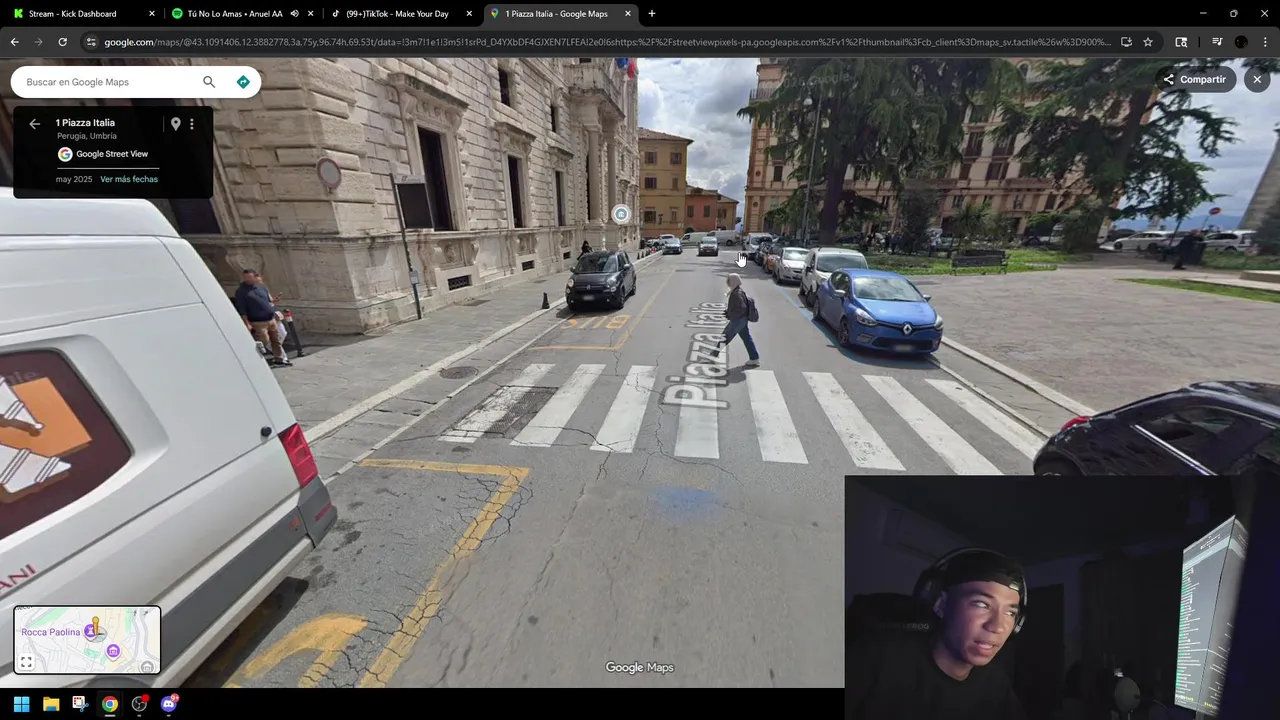Click the Chrome profile avatar
This screenshot has width=1280, height=720.
1241,42
